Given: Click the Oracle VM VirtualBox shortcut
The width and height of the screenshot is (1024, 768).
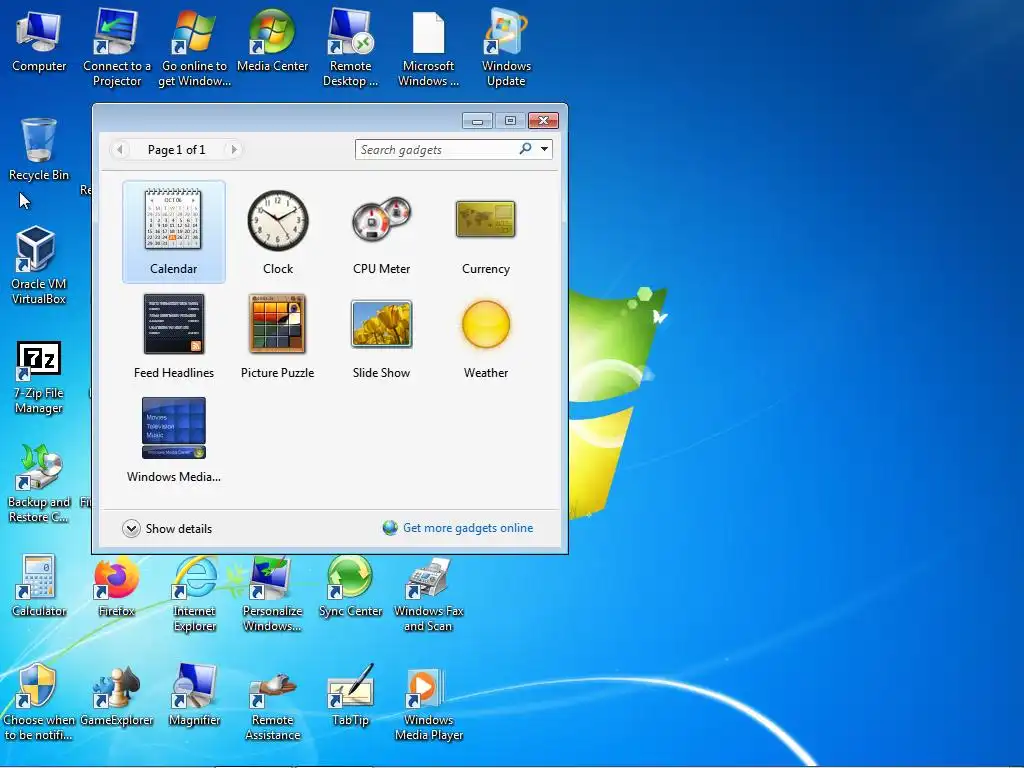Looking at the screenshot, I should point(39,265).
